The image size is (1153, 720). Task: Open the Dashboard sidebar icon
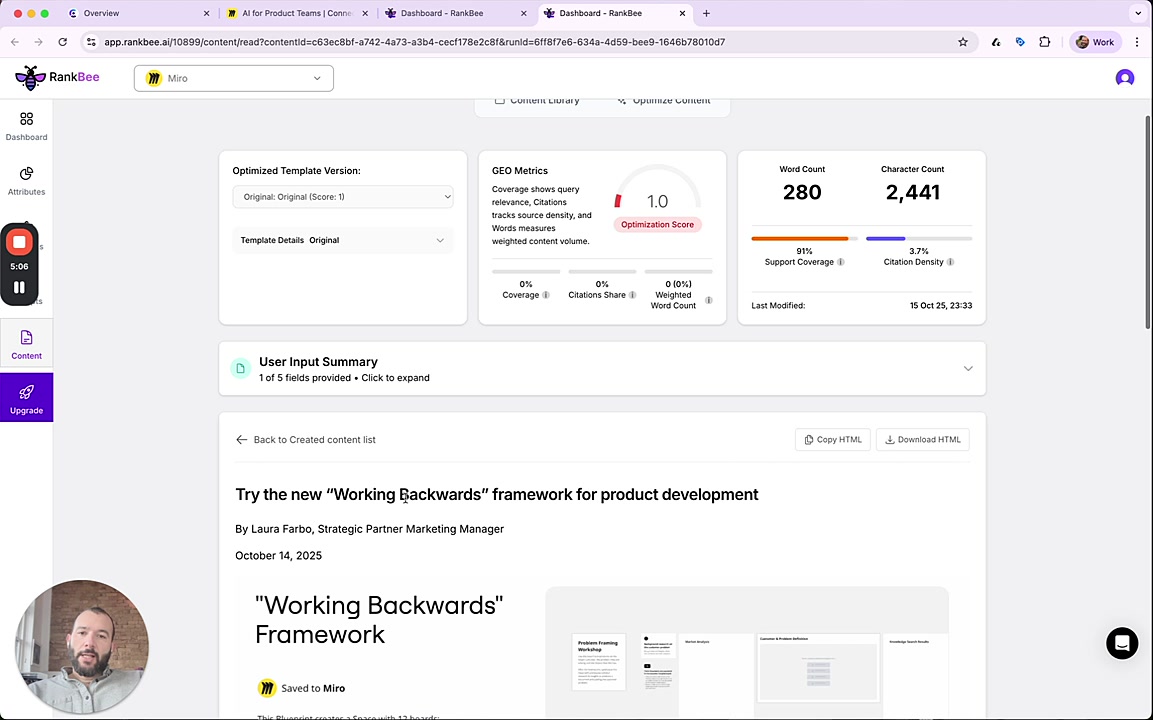26,126
